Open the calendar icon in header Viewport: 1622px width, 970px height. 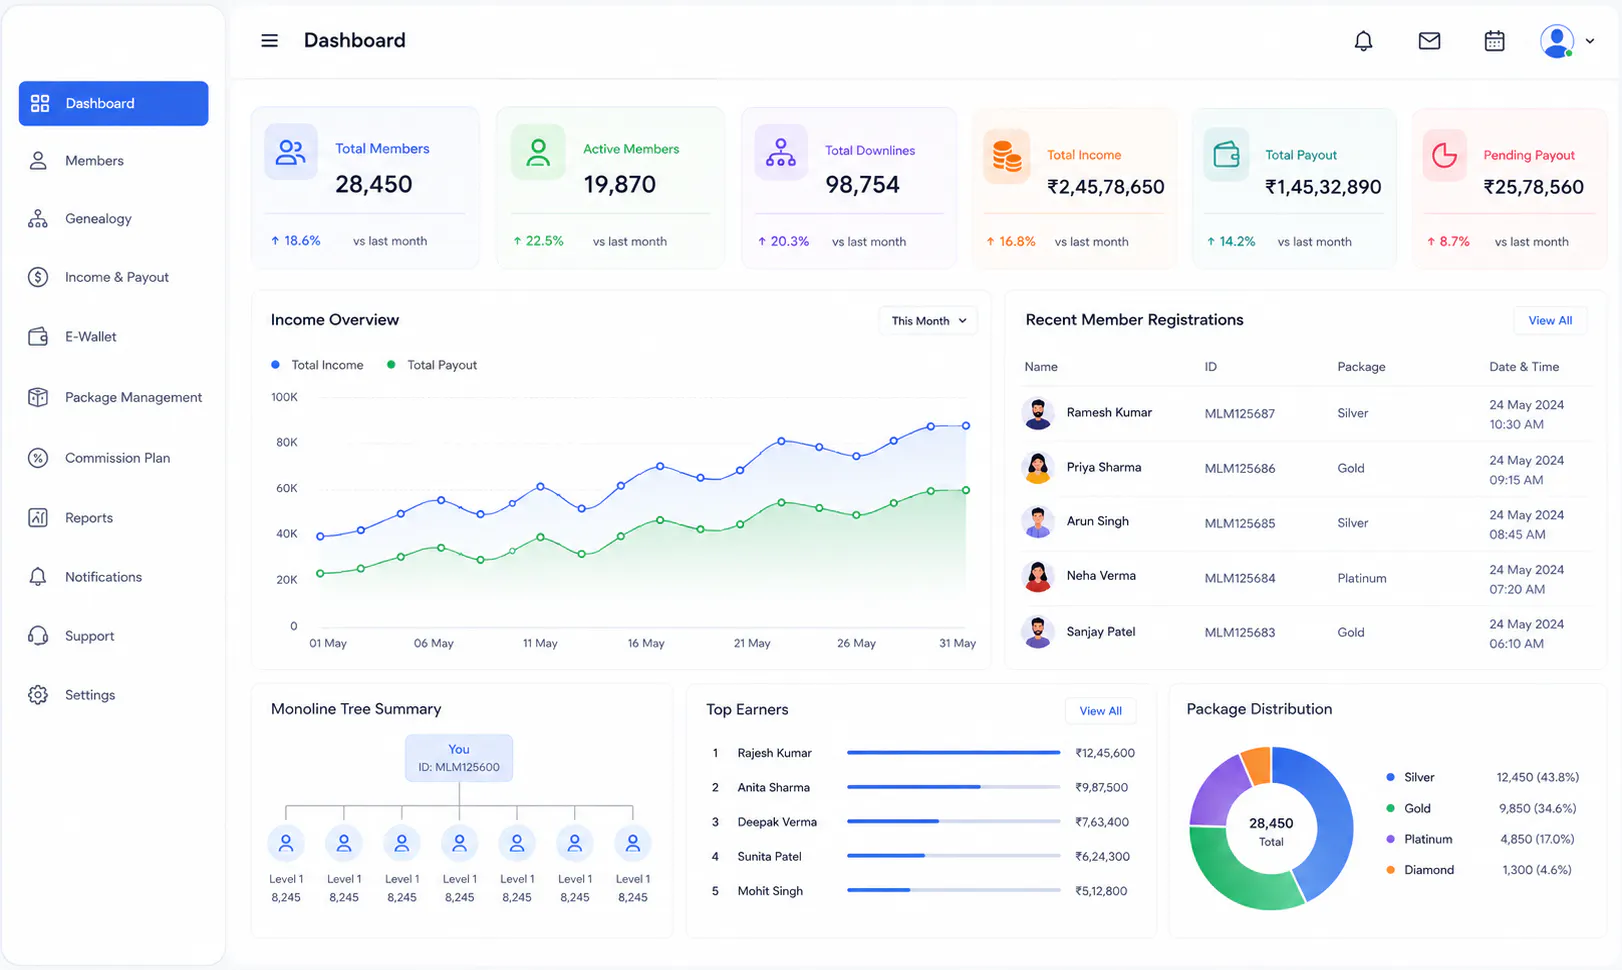coord(1494,41)
